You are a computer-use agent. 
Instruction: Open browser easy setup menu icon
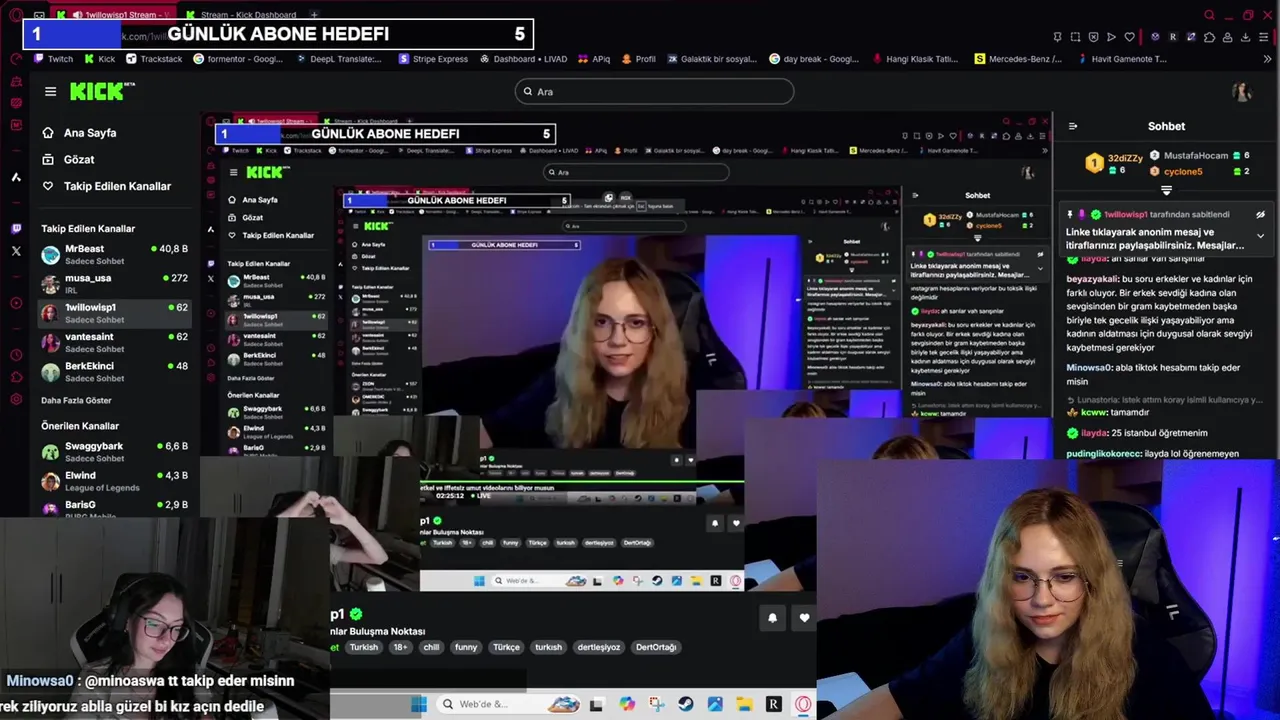tap(1264, 37)
